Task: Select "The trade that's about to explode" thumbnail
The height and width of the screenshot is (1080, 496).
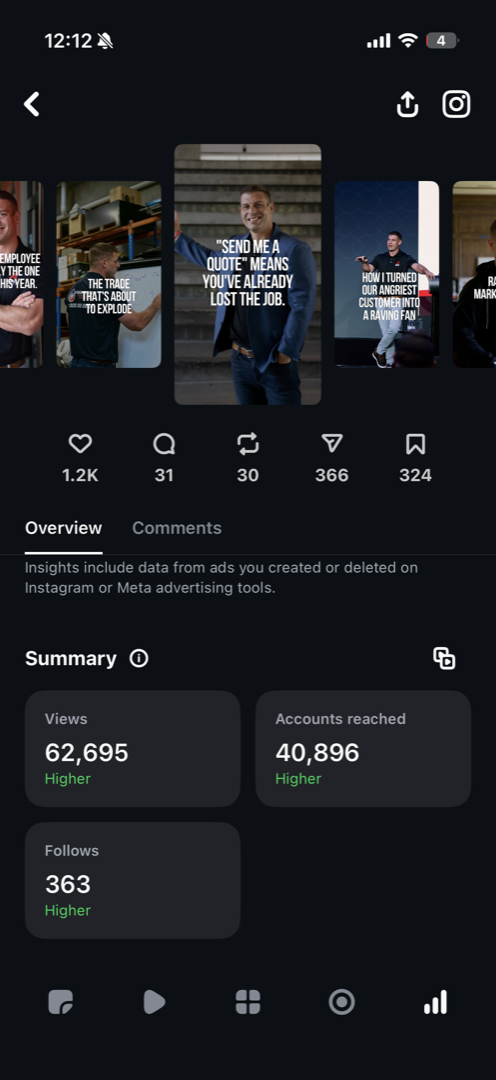Action: [109, 274]
